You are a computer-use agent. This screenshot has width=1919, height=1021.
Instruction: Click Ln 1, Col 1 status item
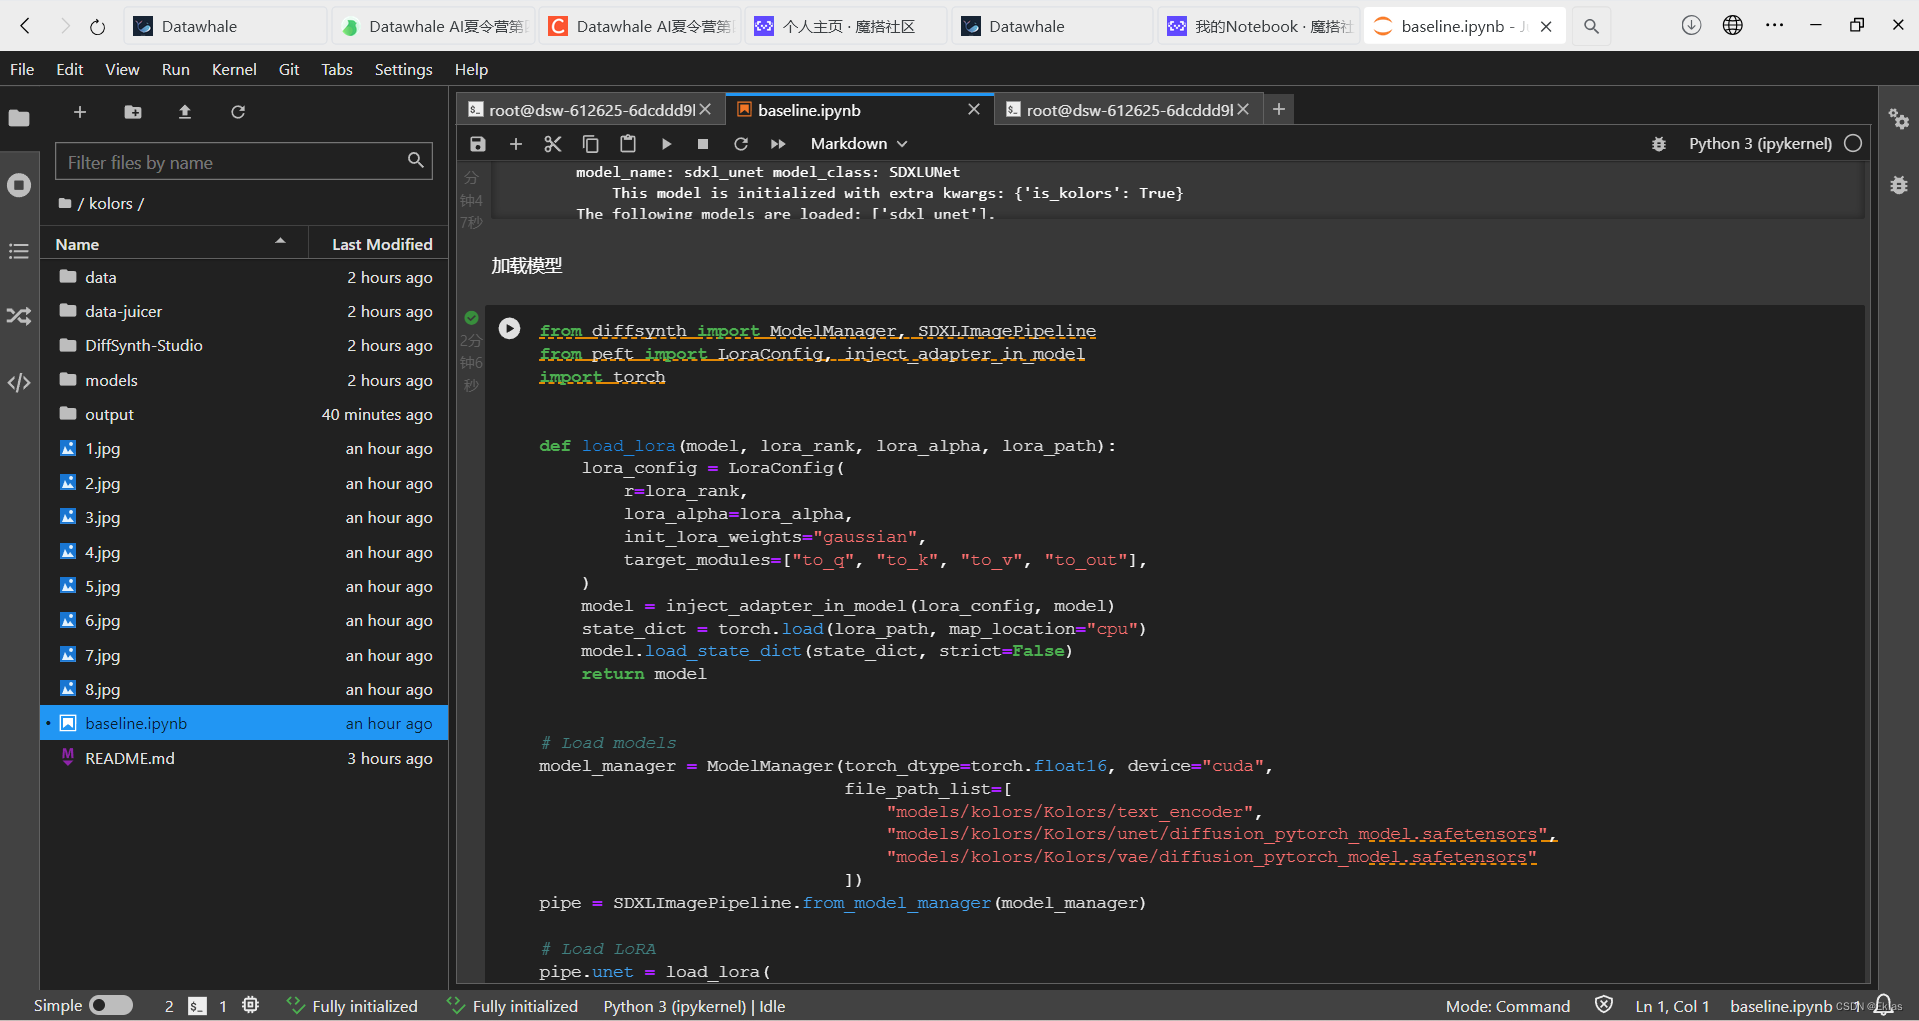point(1672,1006)
